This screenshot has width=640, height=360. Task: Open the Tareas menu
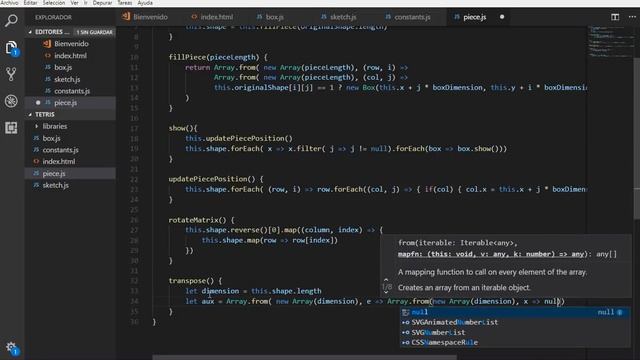tap(124, 3)
